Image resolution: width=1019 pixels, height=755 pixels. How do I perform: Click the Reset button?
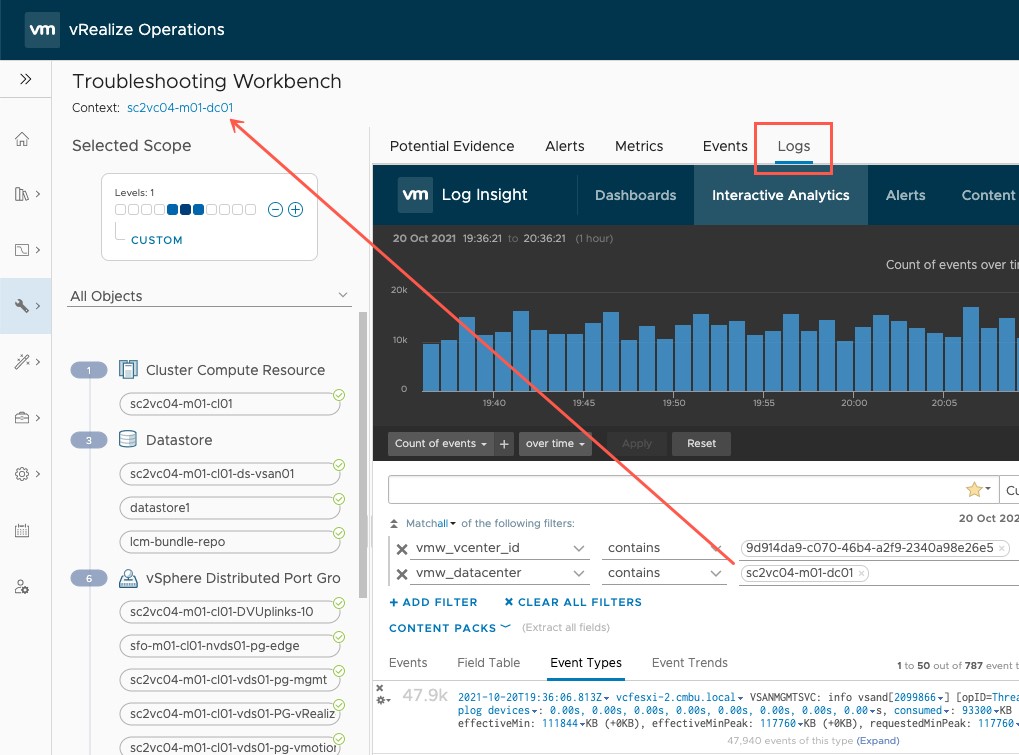(x=701, y=444)
